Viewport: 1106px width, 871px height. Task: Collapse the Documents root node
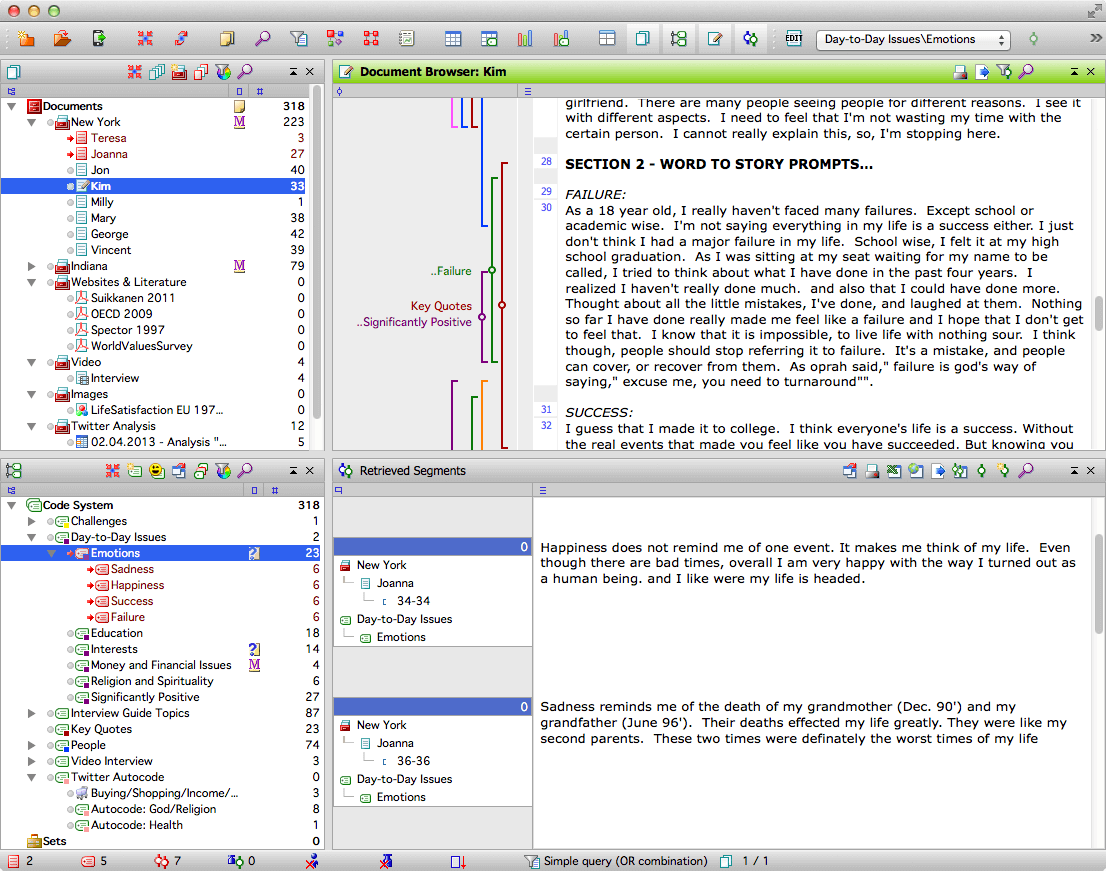click(x=11, y=106)
